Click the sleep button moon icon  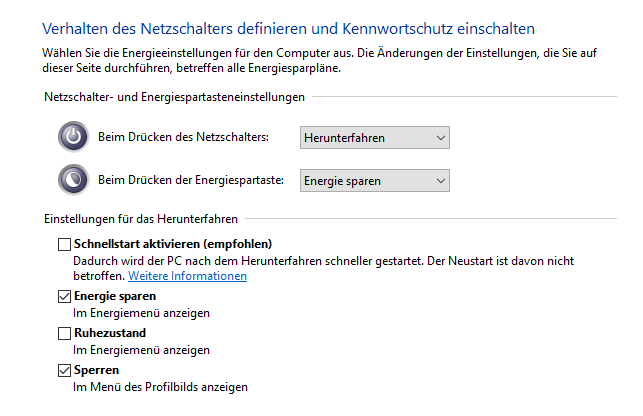tap(73, 180)
